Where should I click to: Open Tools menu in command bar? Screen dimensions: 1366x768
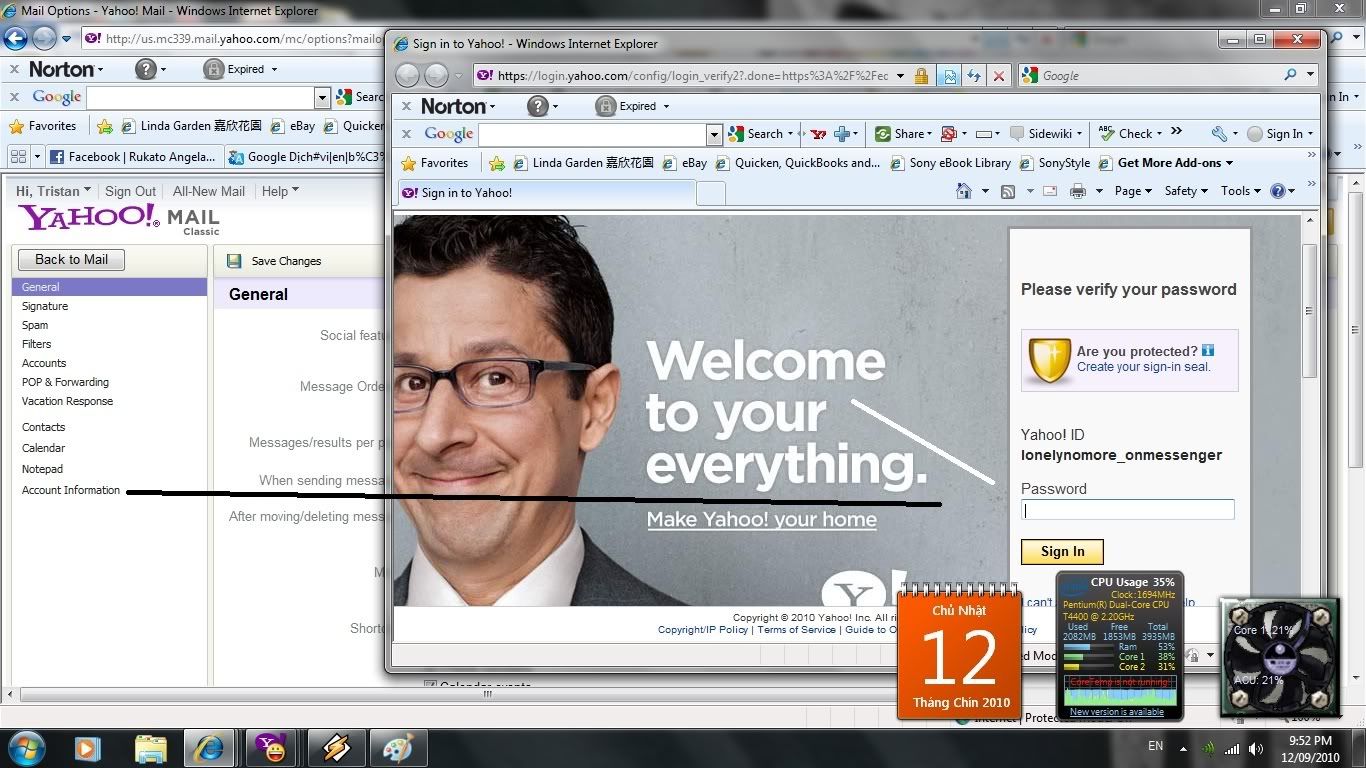coord(1240,191)
